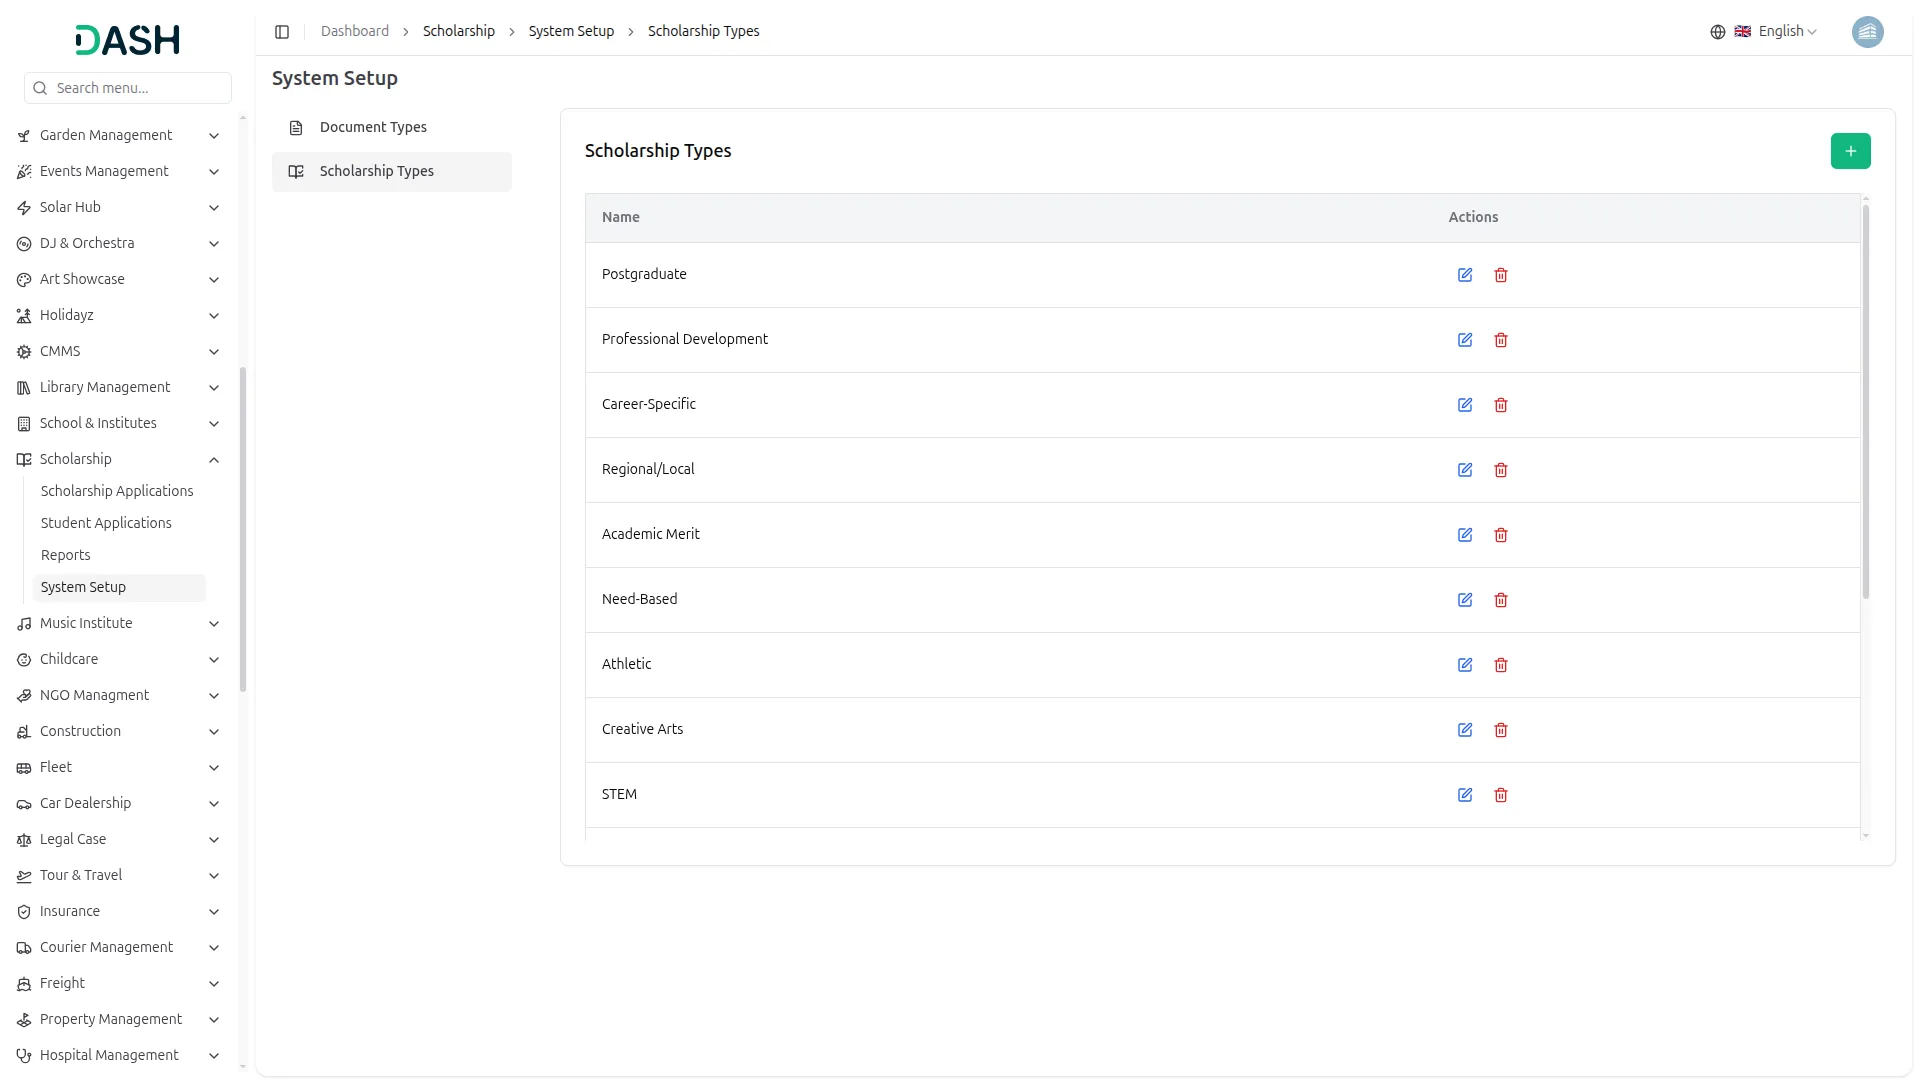
Task: Click the Dashboard breadcrumb link
Action: [x=355, y=32]
